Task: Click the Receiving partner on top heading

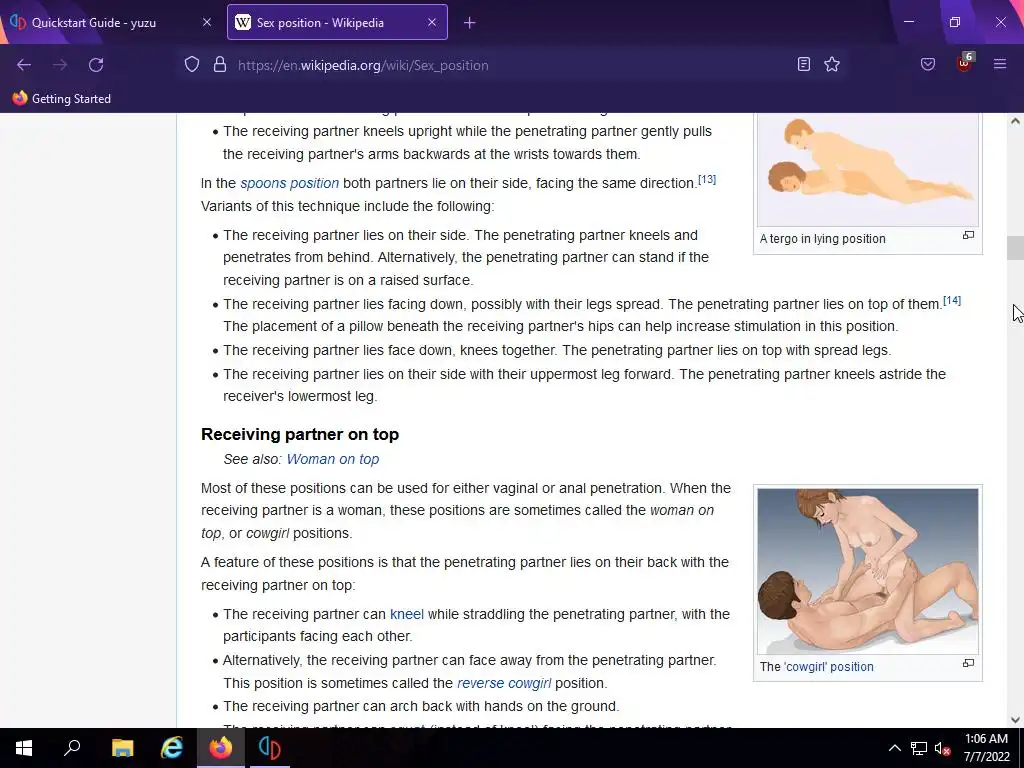Action: tap(300, 434)
